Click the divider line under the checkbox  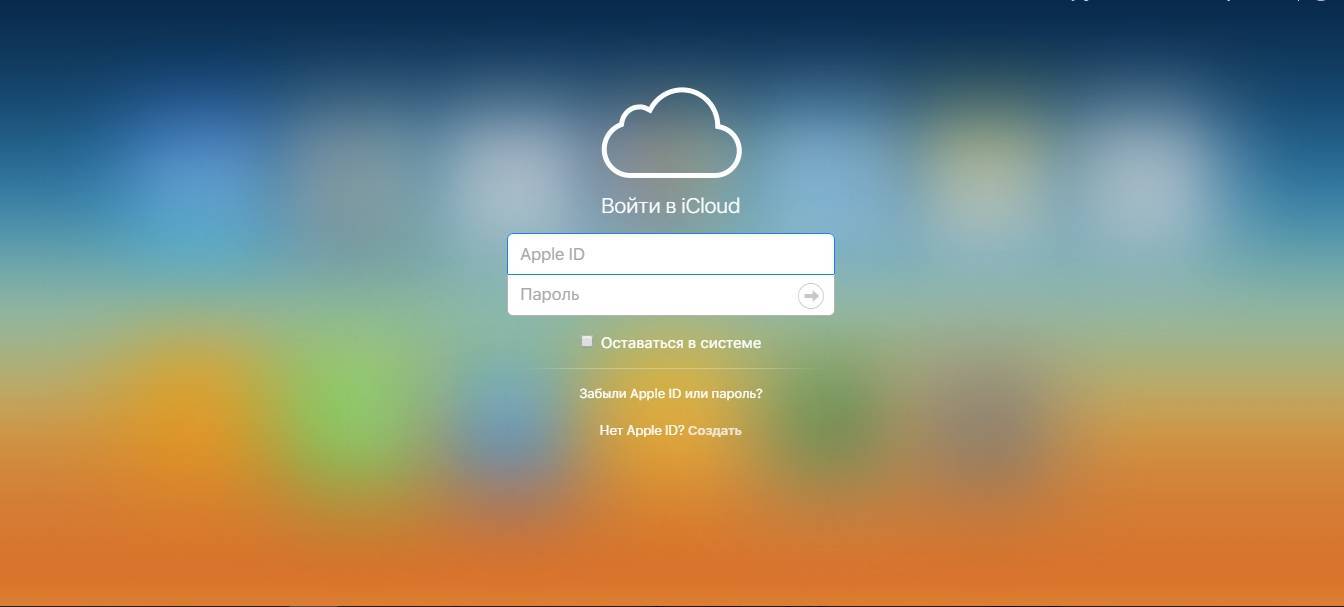670,369
